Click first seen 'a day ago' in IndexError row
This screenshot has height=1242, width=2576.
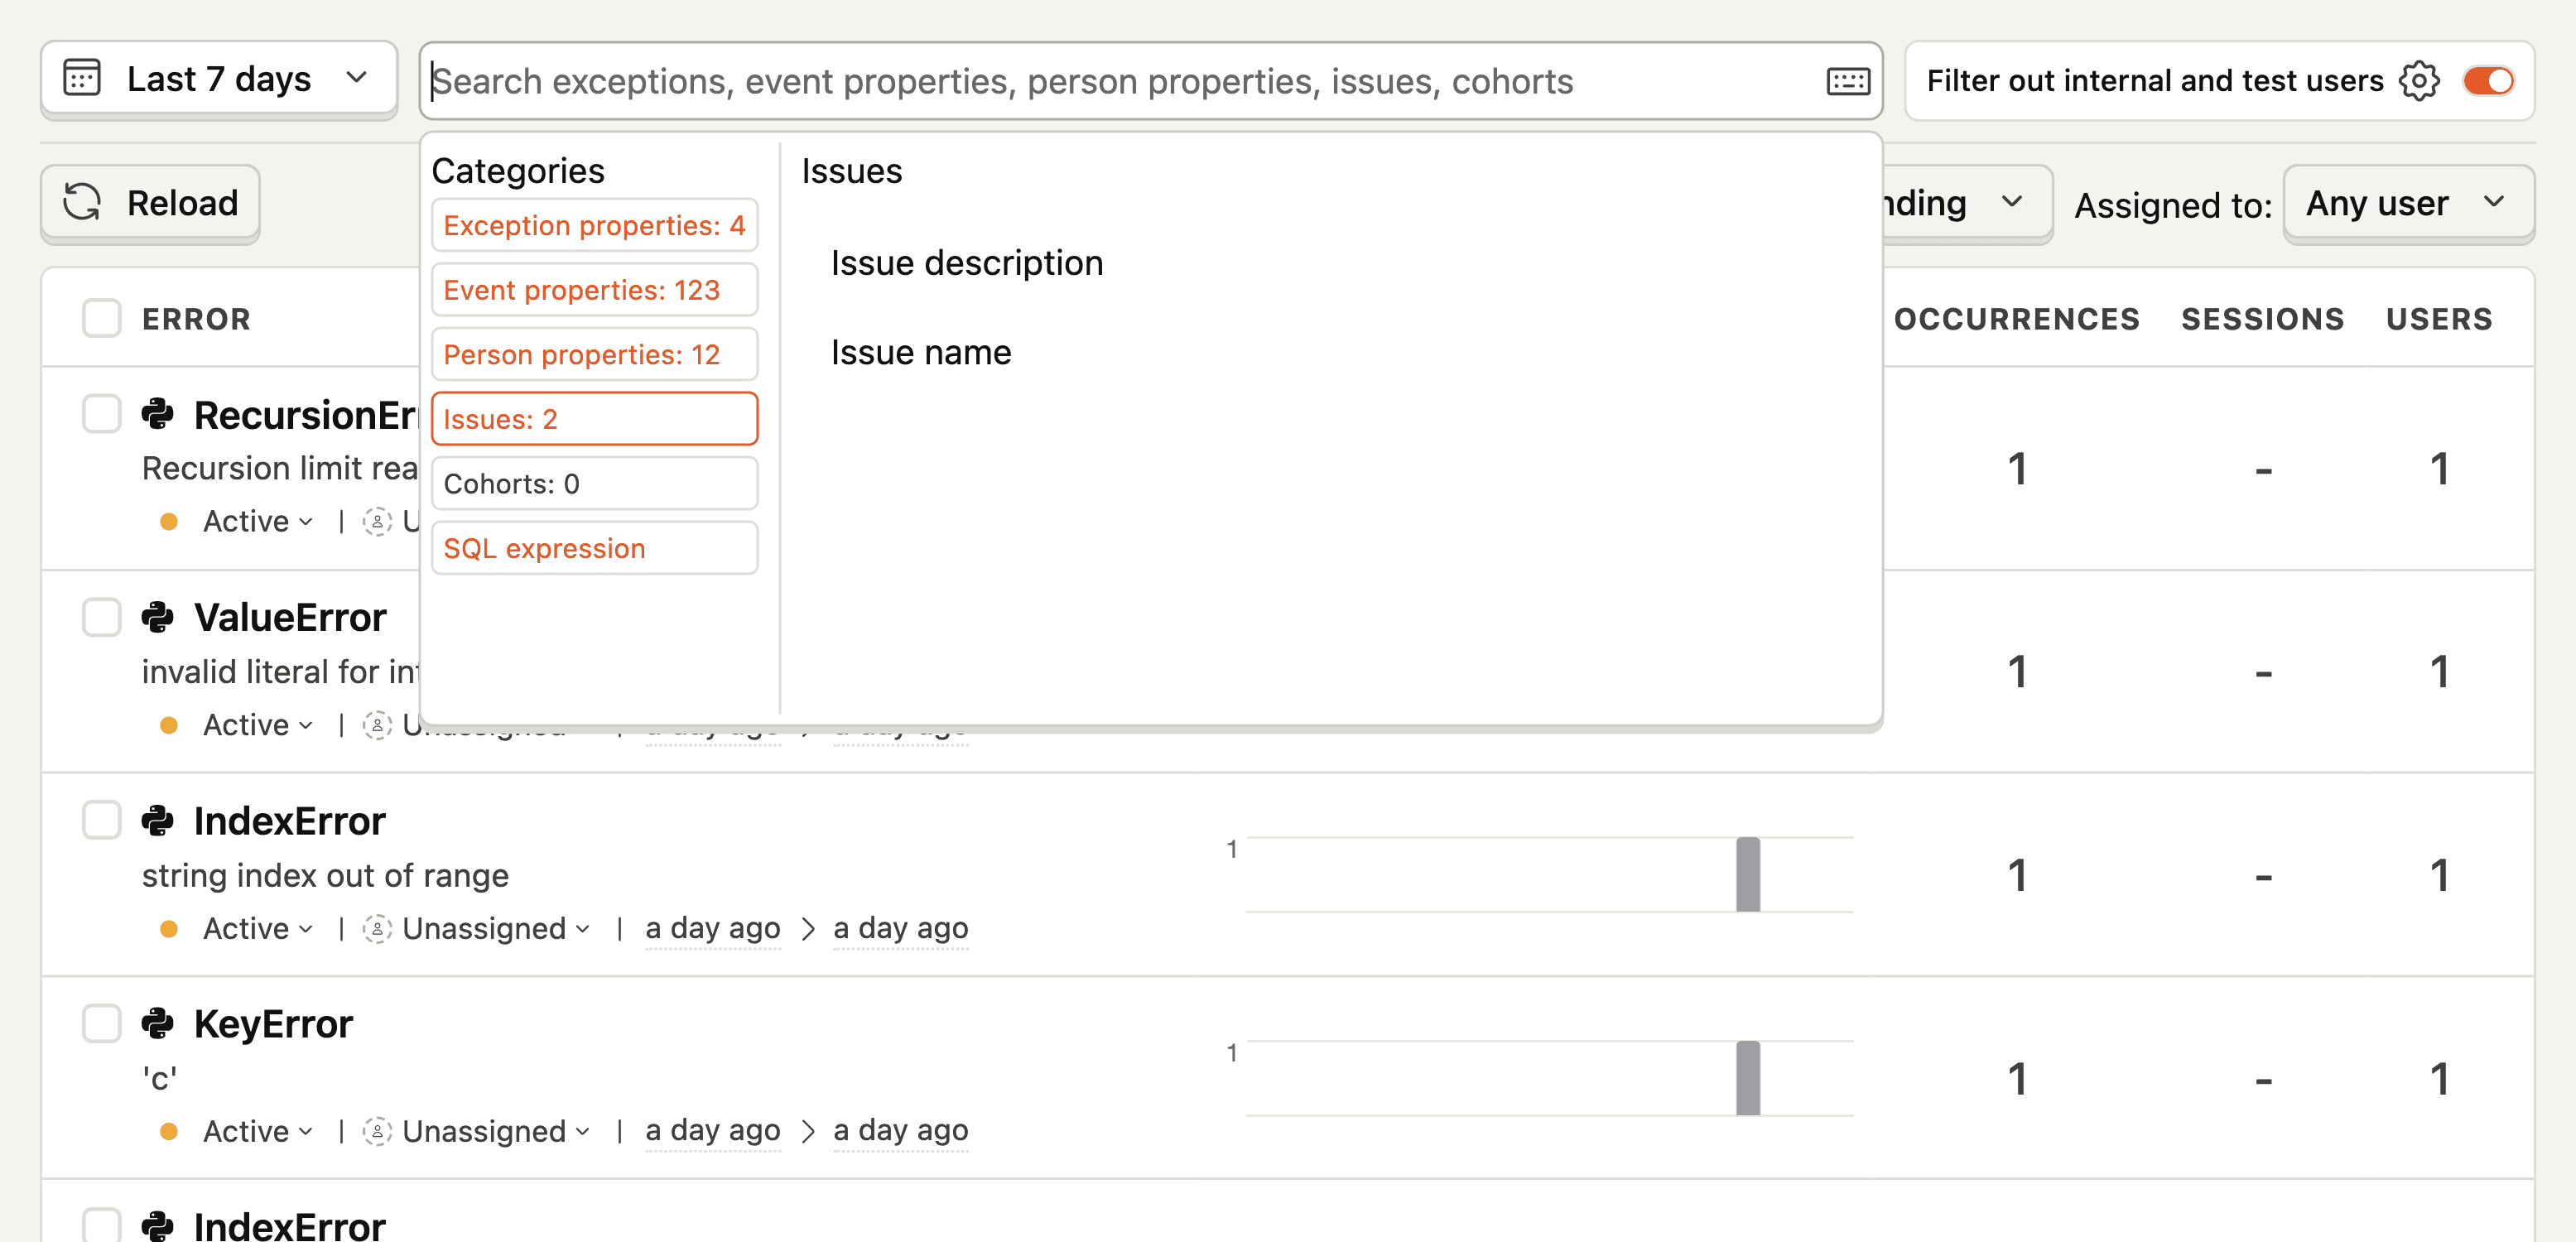(713, 928)
